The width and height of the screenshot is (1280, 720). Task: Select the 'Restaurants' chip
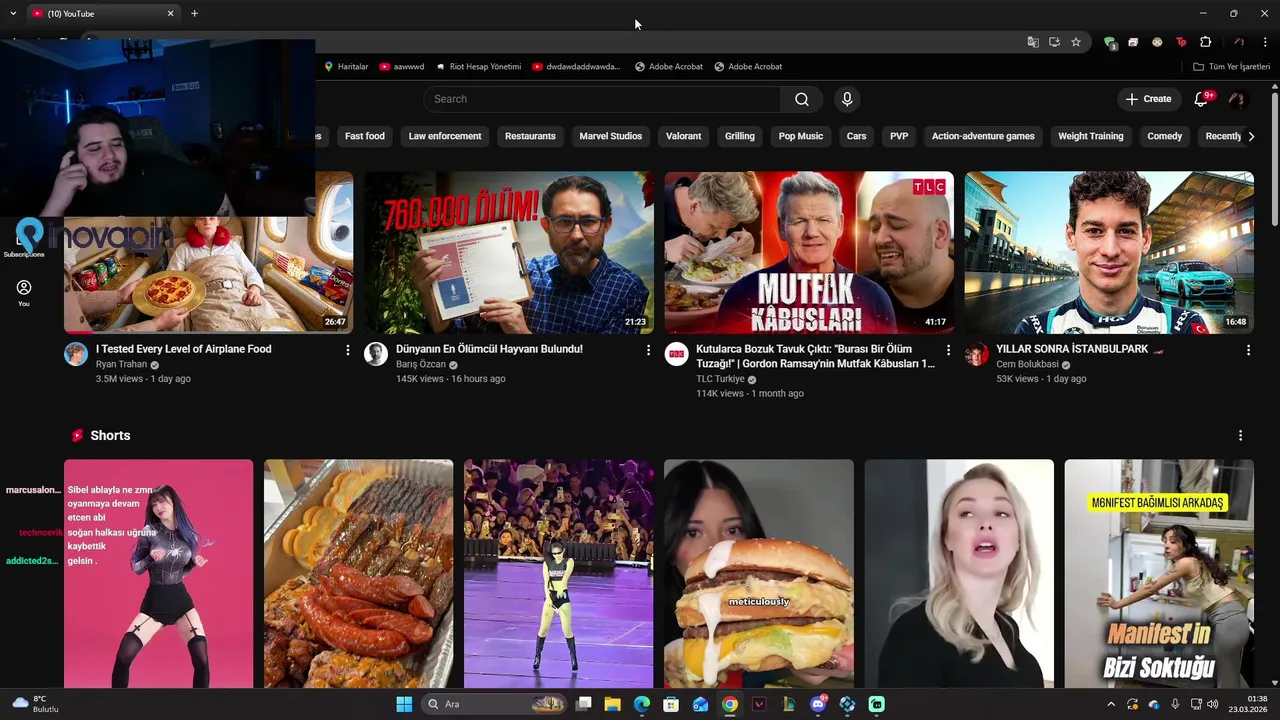(530, 136)
